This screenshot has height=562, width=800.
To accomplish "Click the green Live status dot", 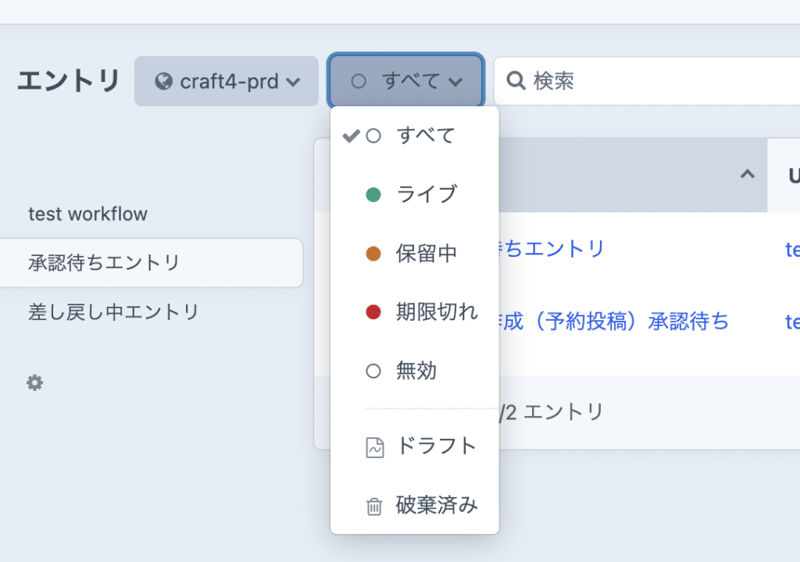I will (x=373, y=195).
